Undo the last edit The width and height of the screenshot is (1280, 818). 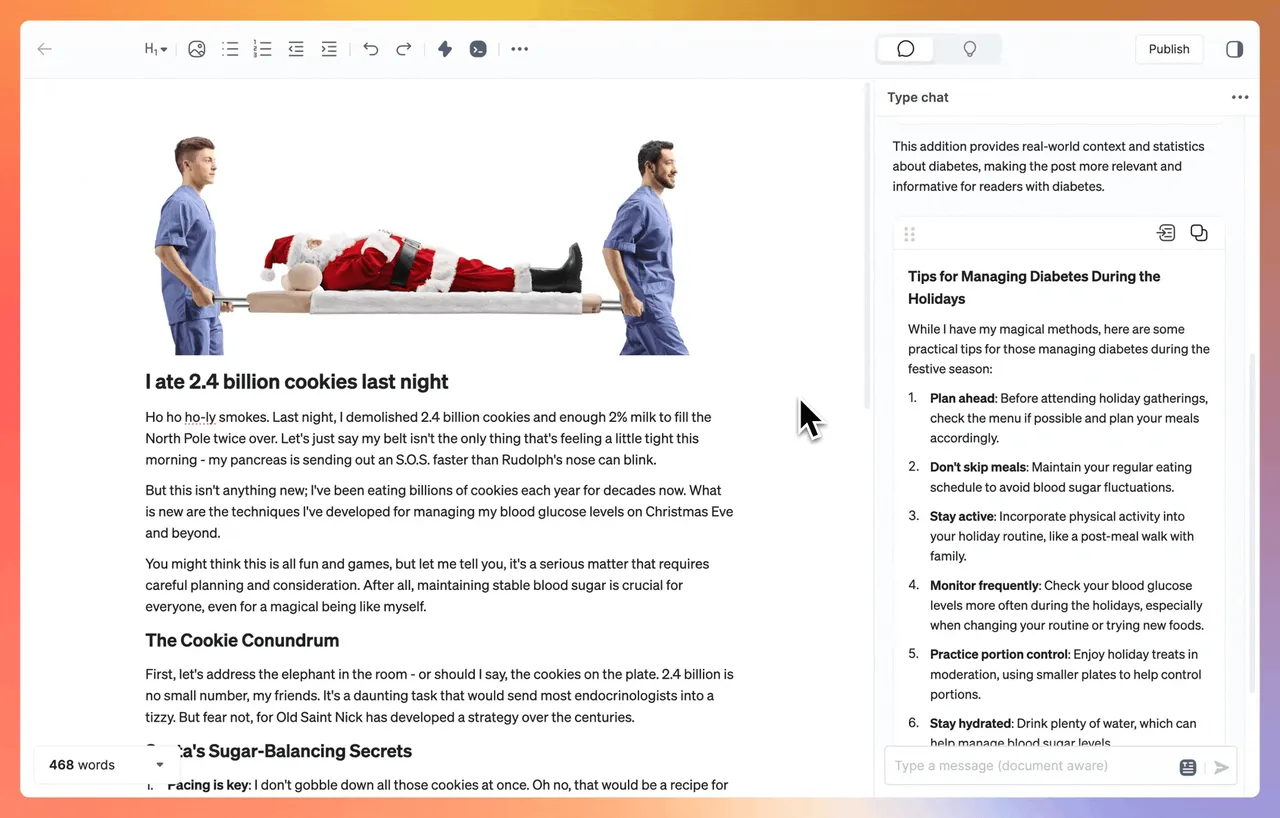tap(371, 49)
